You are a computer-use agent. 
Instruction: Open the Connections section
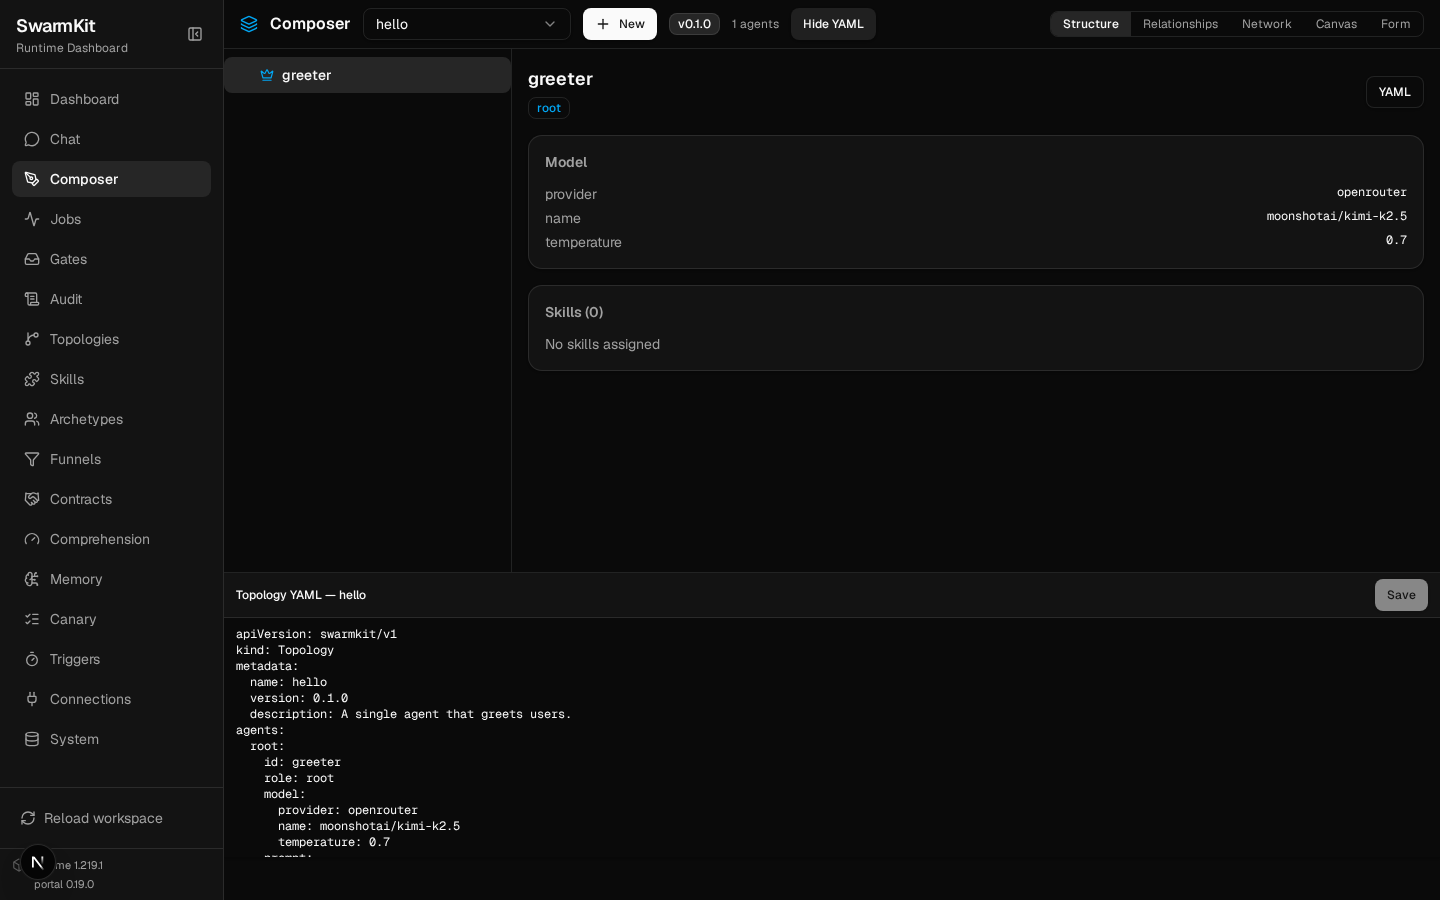click(x=111, y=699)
